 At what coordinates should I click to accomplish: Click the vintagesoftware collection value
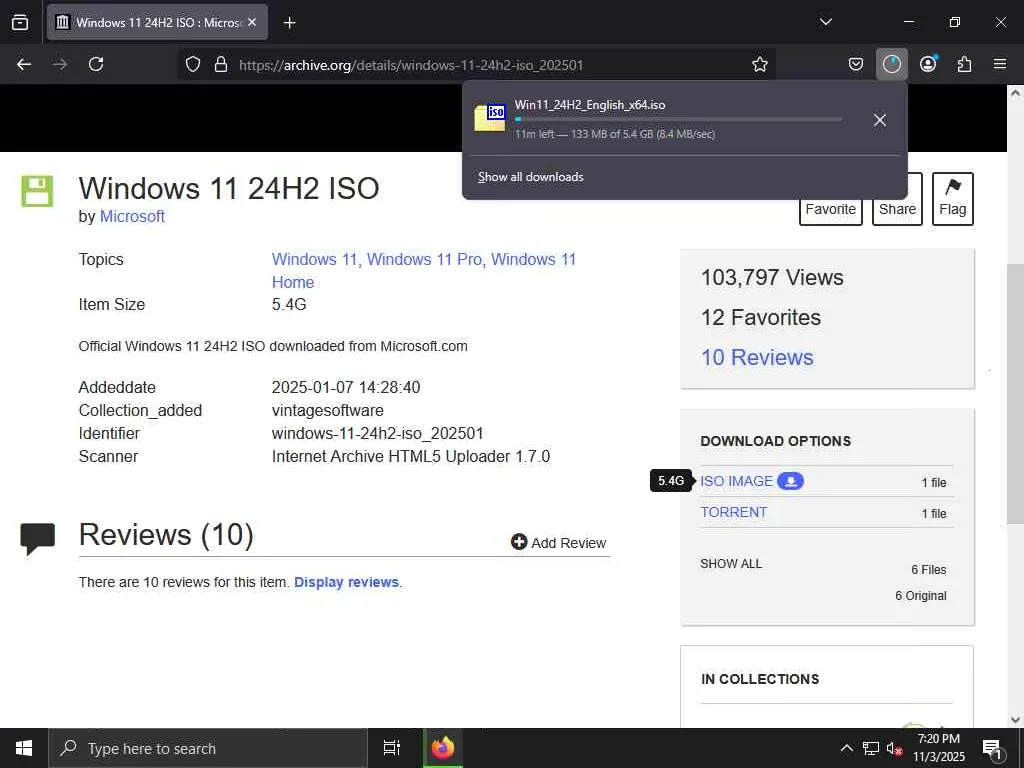[328, 410]
